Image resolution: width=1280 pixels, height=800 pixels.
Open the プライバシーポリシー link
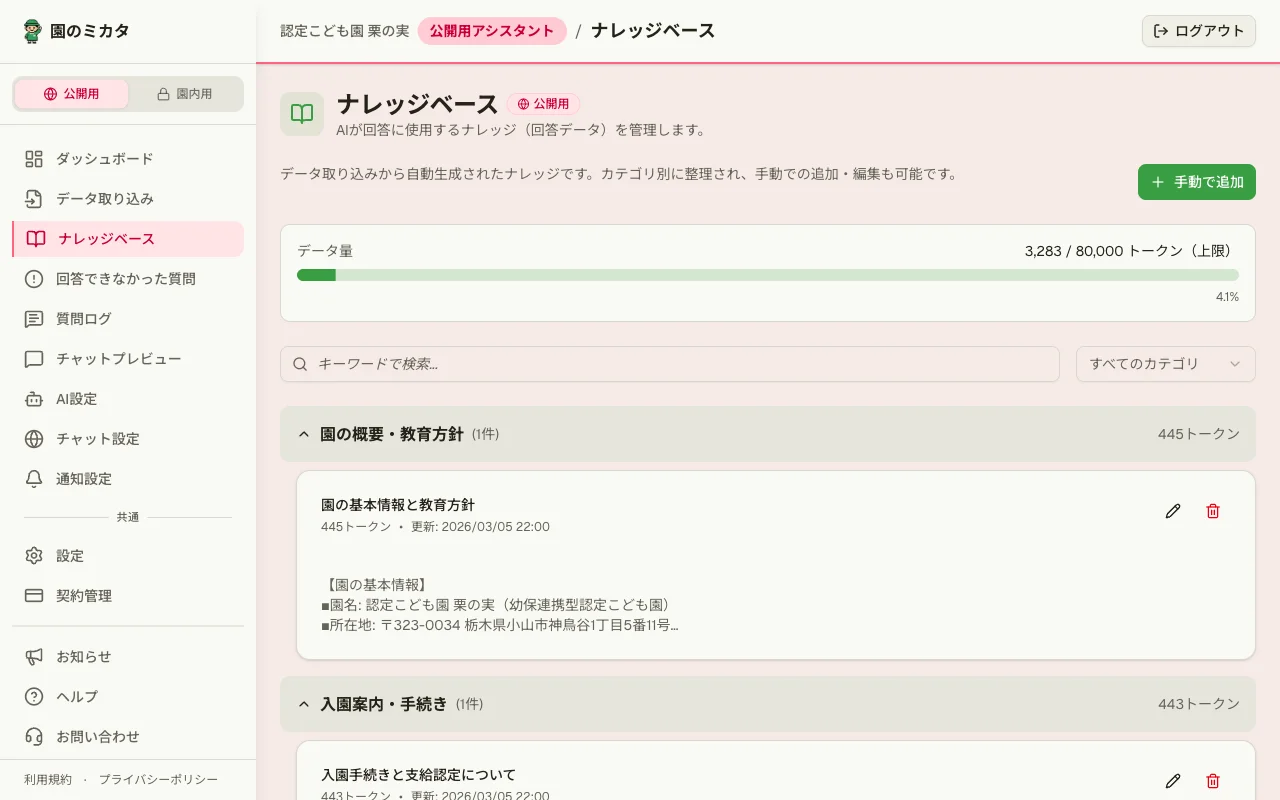pos(159,779)
